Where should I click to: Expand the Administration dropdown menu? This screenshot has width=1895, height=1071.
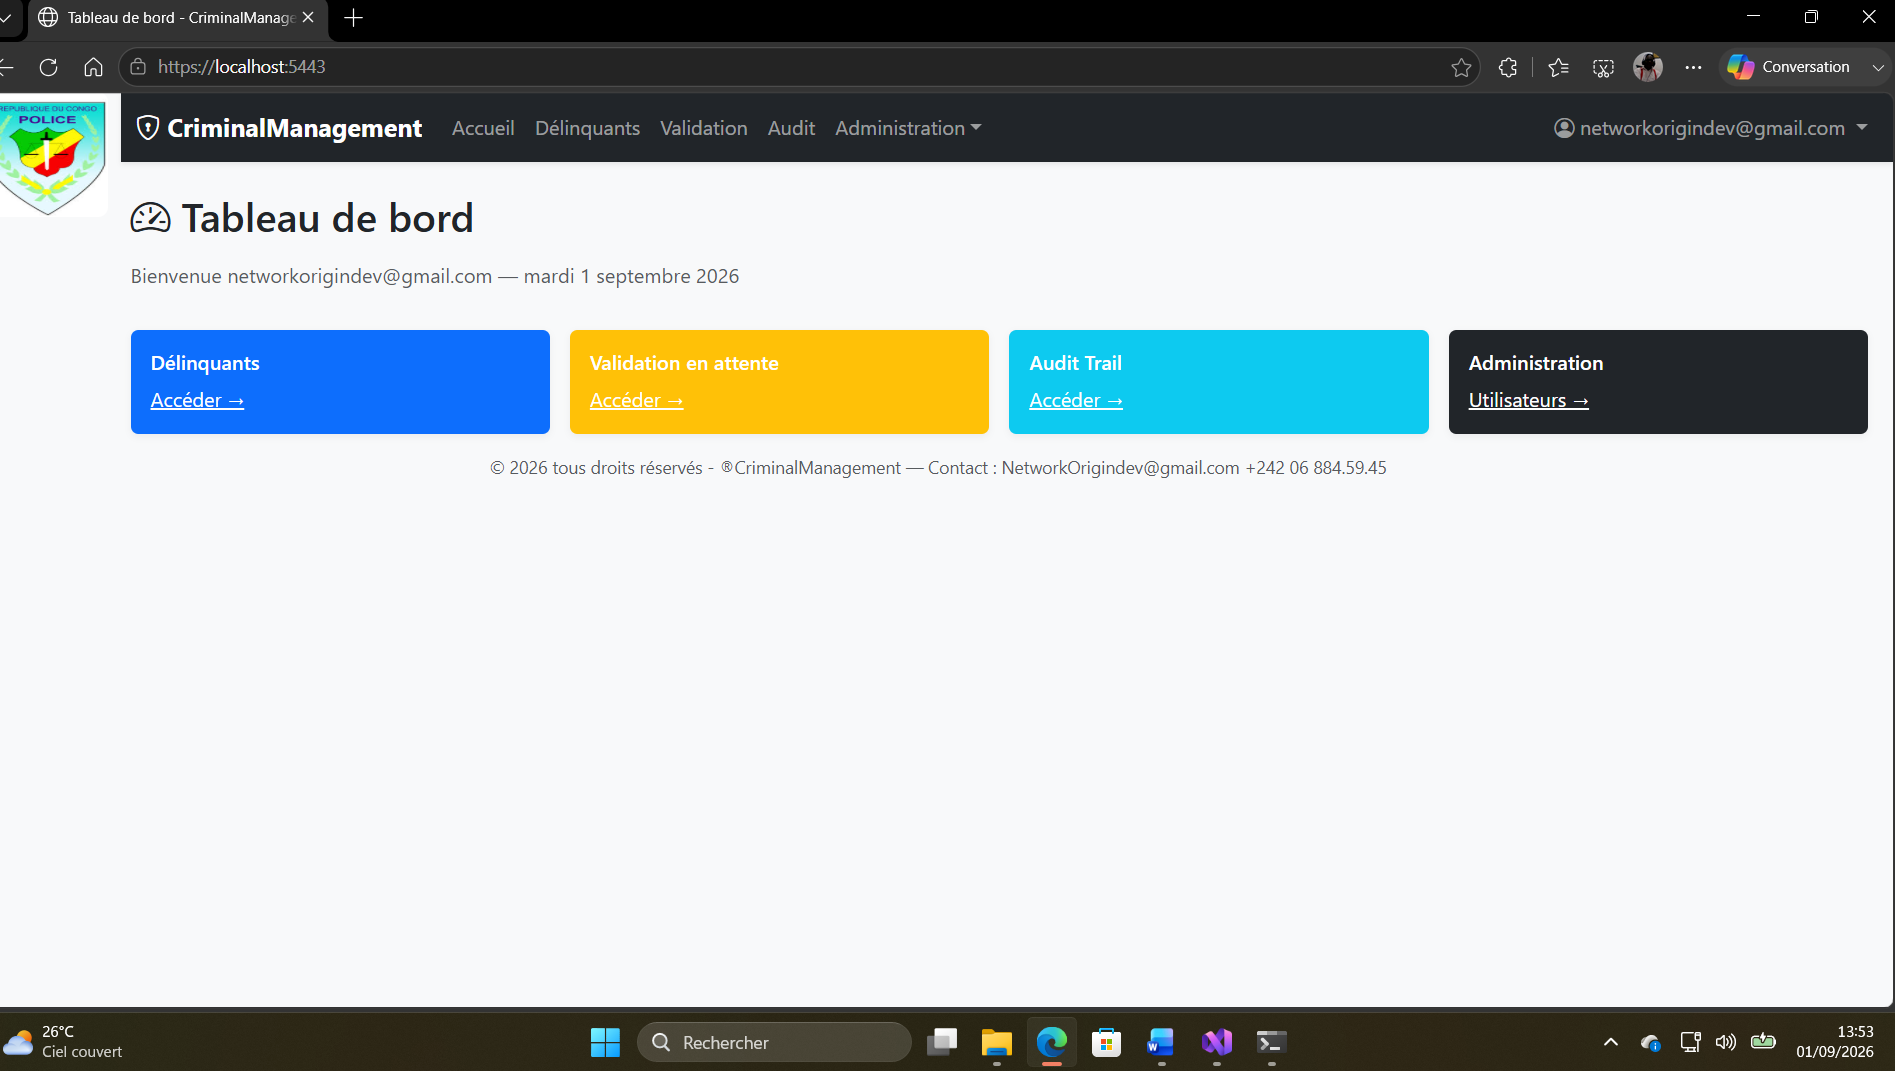point(908,128)
